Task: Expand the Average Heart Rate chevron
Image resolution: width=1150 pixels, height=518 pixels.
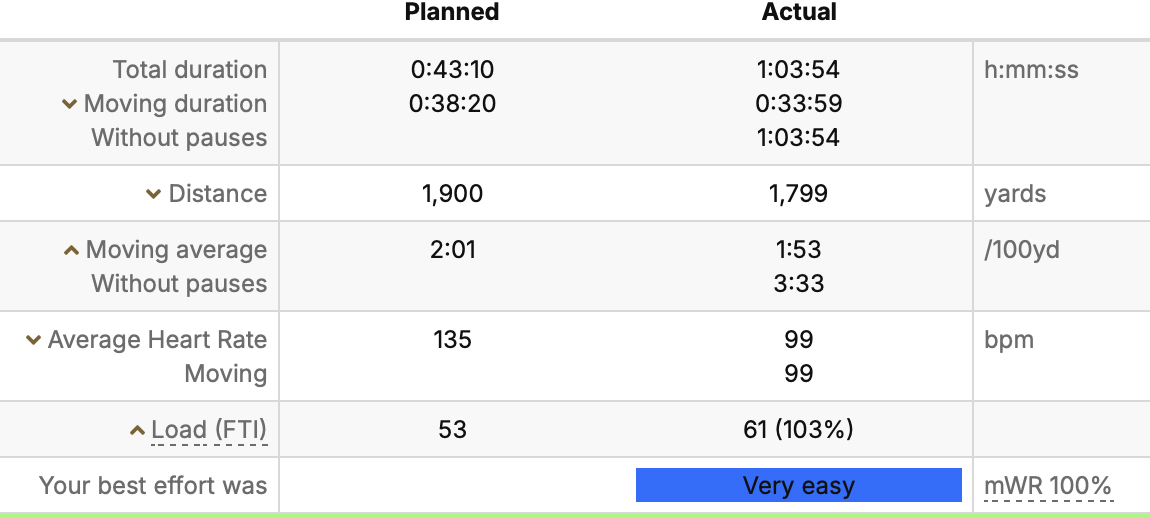Action: 33,340
